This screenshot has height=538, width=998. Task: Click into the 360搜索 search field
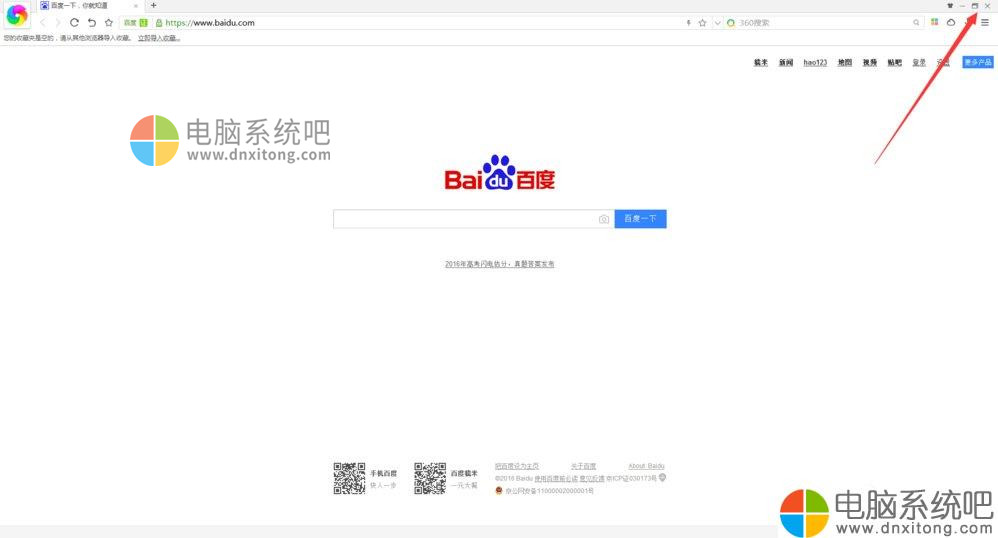(824, 23)
